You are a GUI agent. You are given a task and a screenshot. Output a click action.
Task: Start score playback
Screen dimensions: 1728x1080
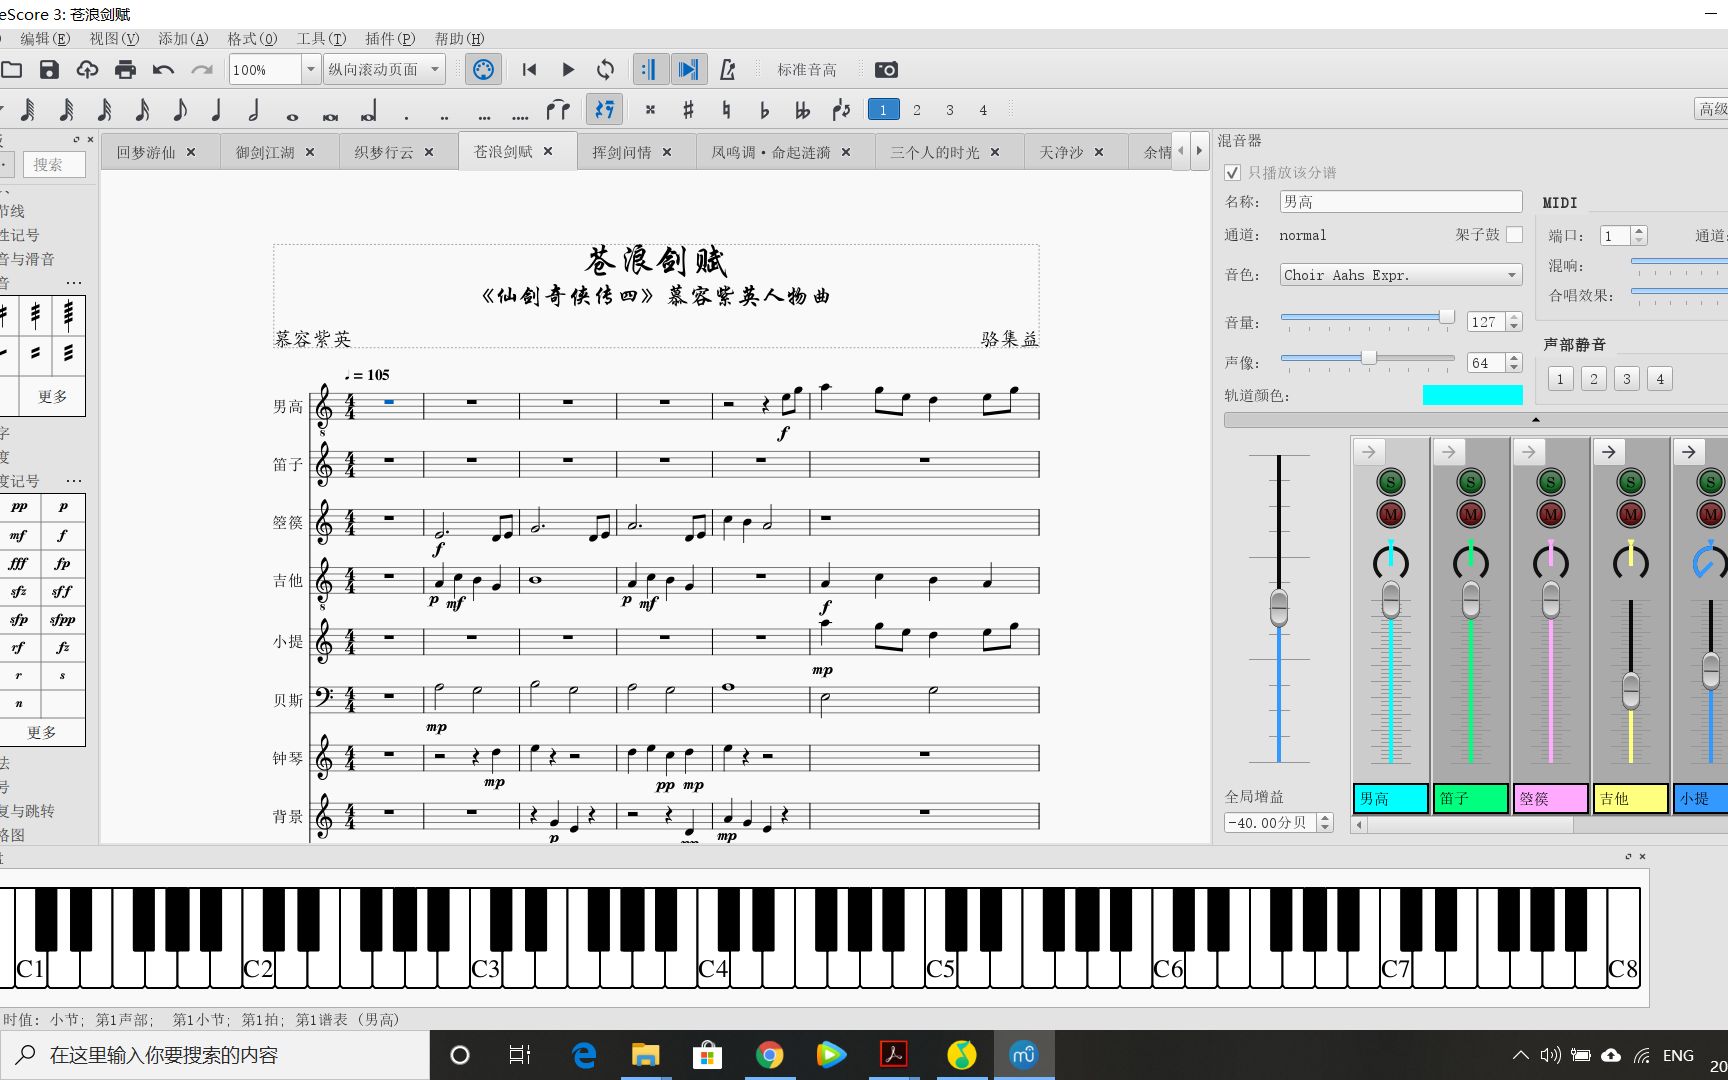click(567, 69)
